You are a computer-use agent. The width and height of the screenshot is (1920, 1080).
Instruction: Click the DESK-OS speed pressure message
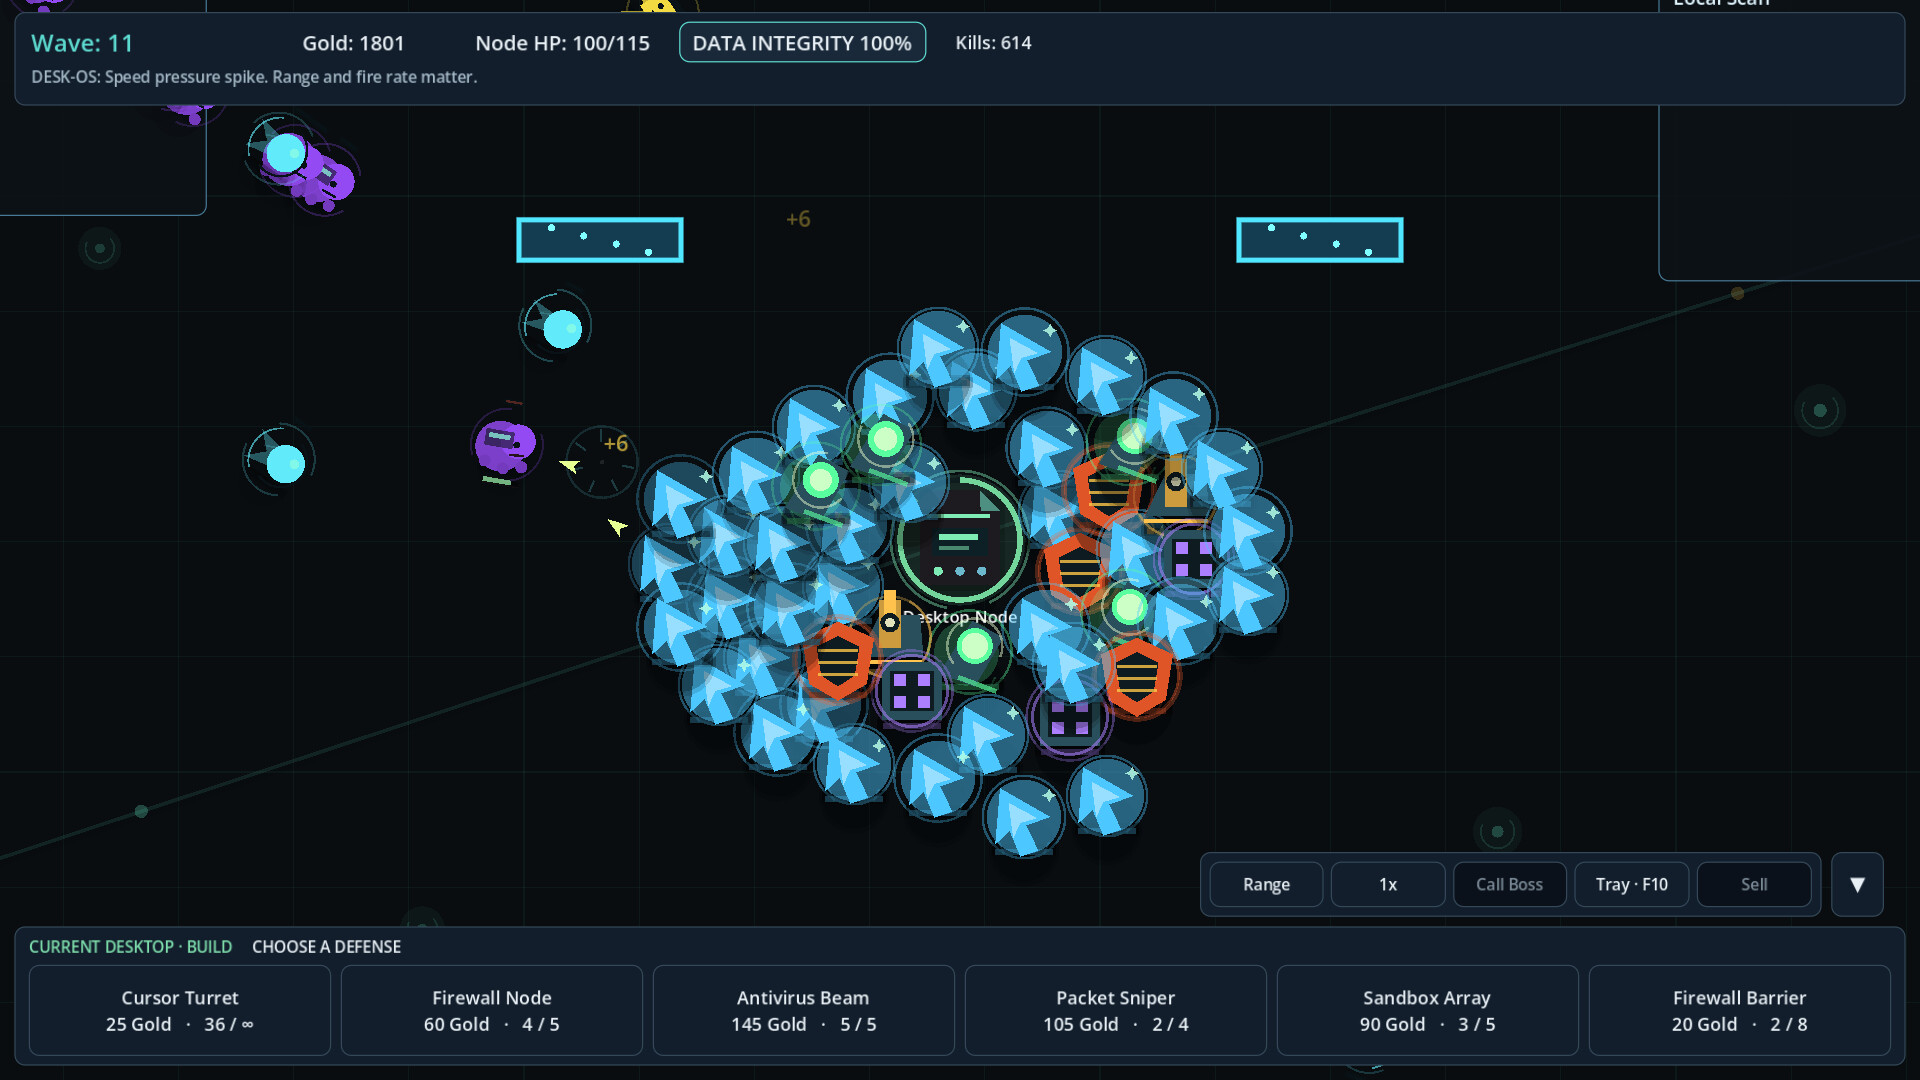[x=254, y=77]
